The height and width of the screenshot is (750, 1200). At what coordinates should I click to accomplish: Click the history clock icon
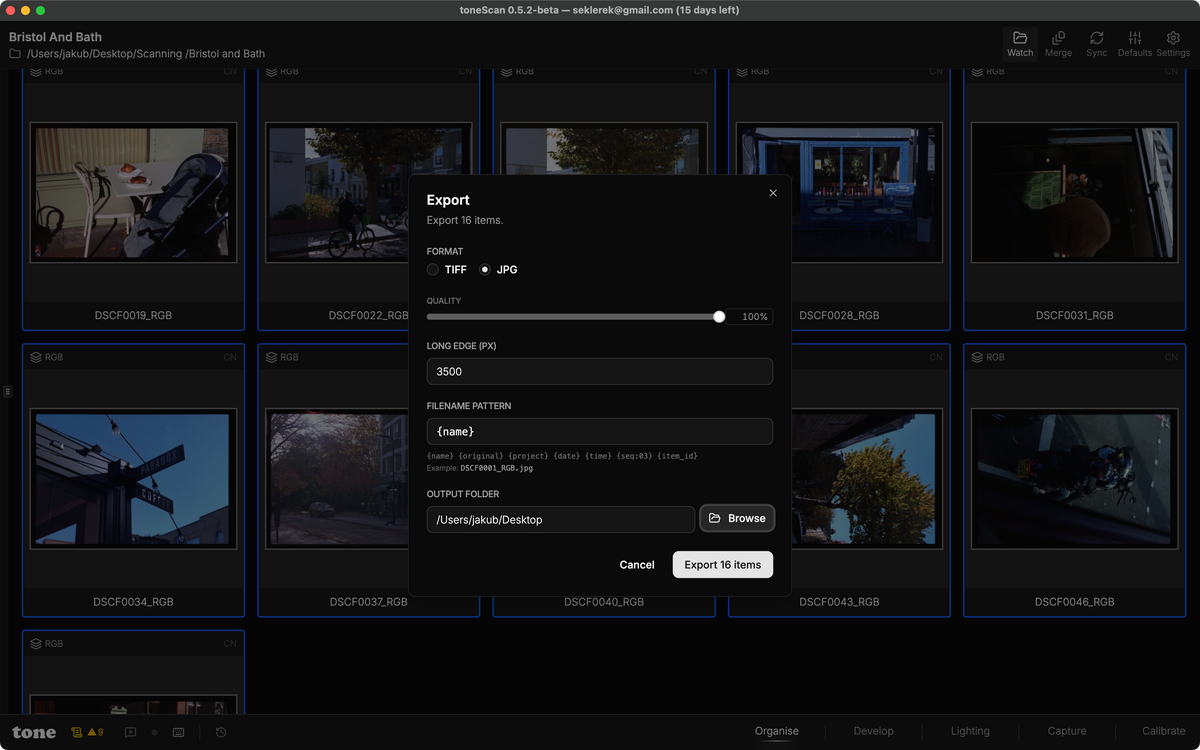point(221,732)
